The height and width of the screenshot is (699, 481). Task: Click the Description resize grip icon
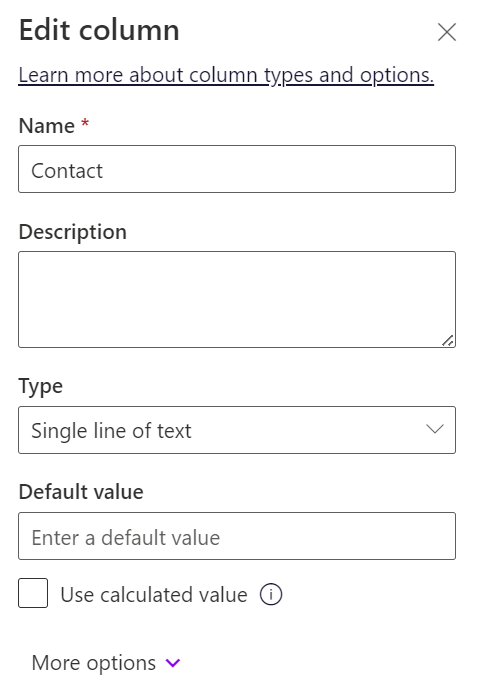tap(448, 340)
